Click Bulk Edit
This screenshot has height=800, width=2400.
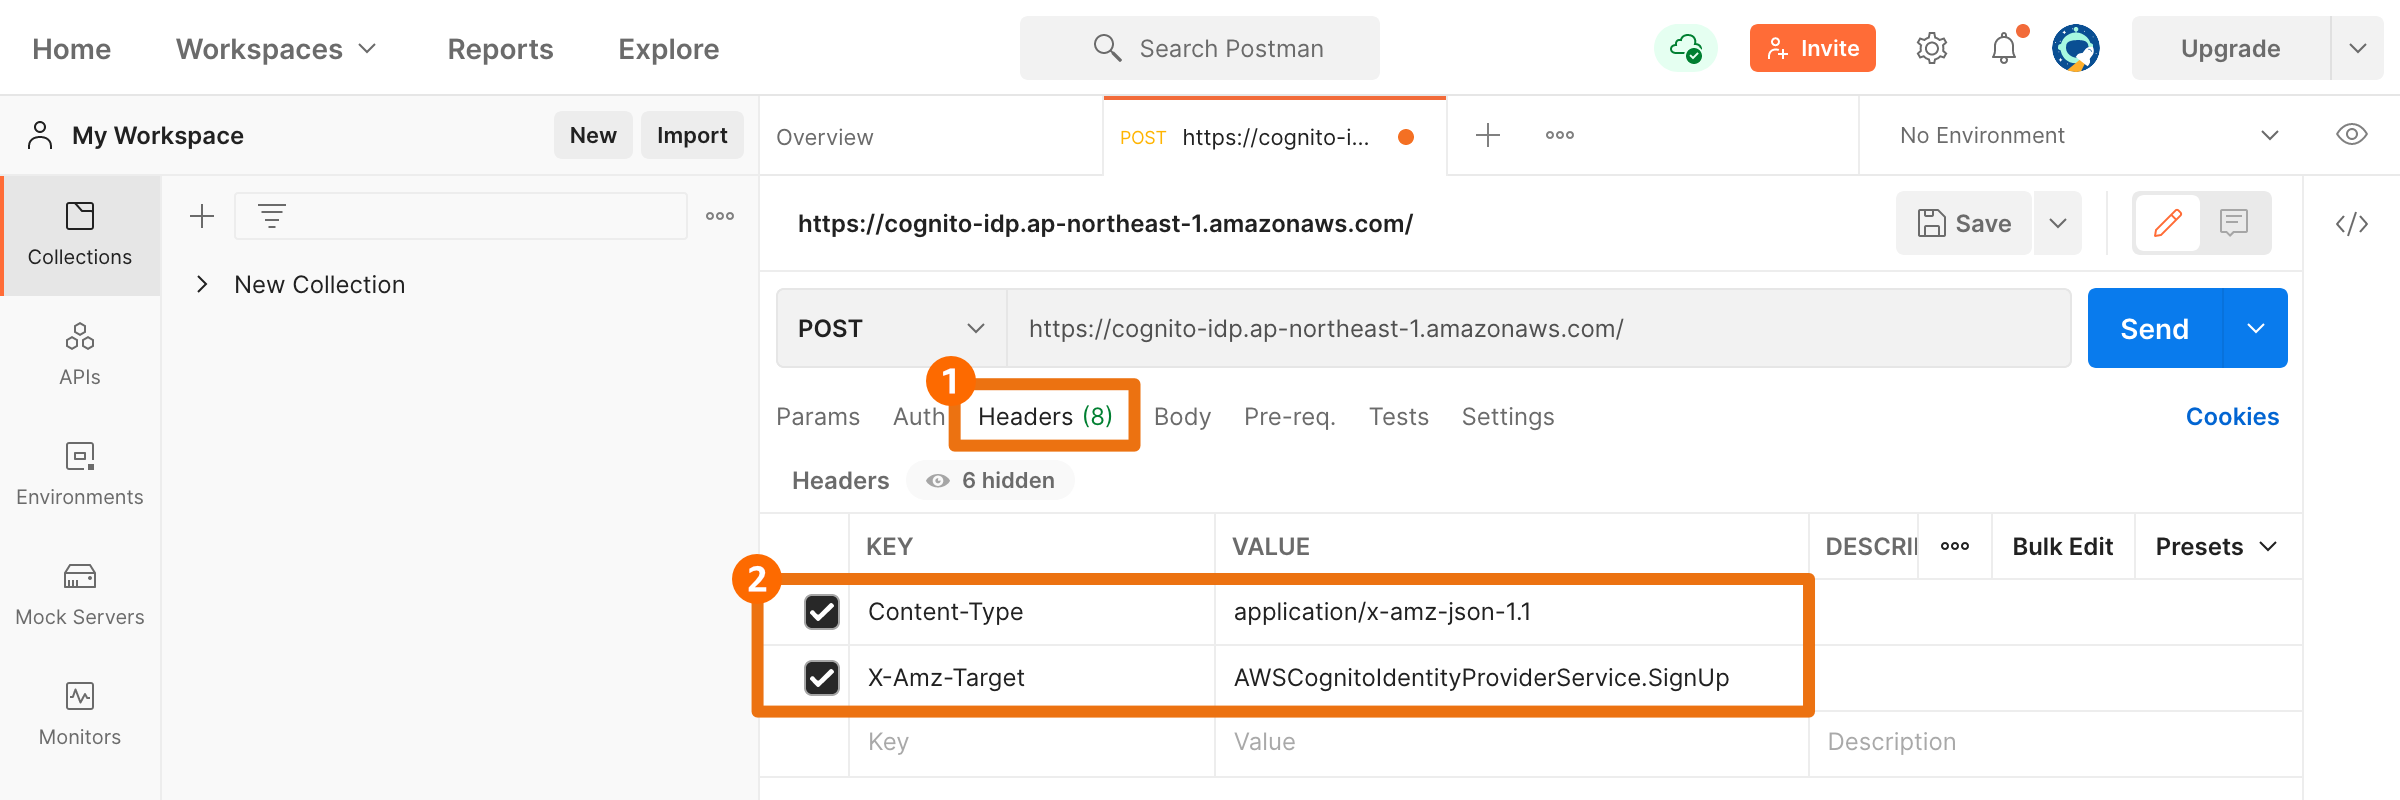pyautogui.click(x=2062, y=546)
